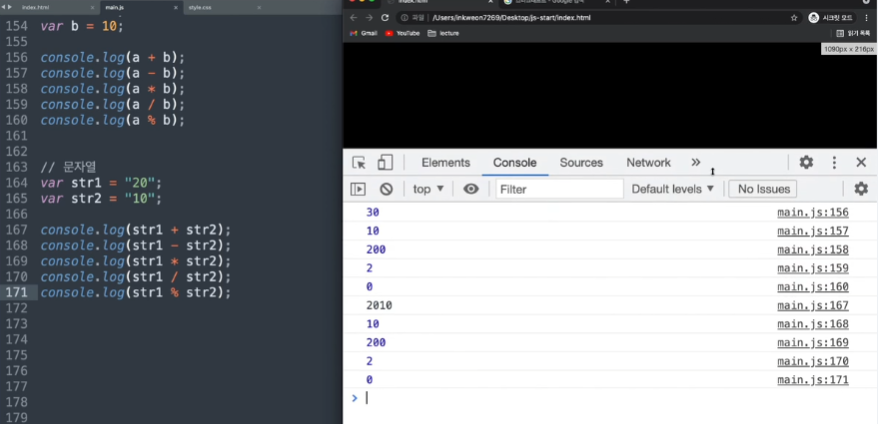
Task: Select console output value 30
Action: (x=372, y=212)
